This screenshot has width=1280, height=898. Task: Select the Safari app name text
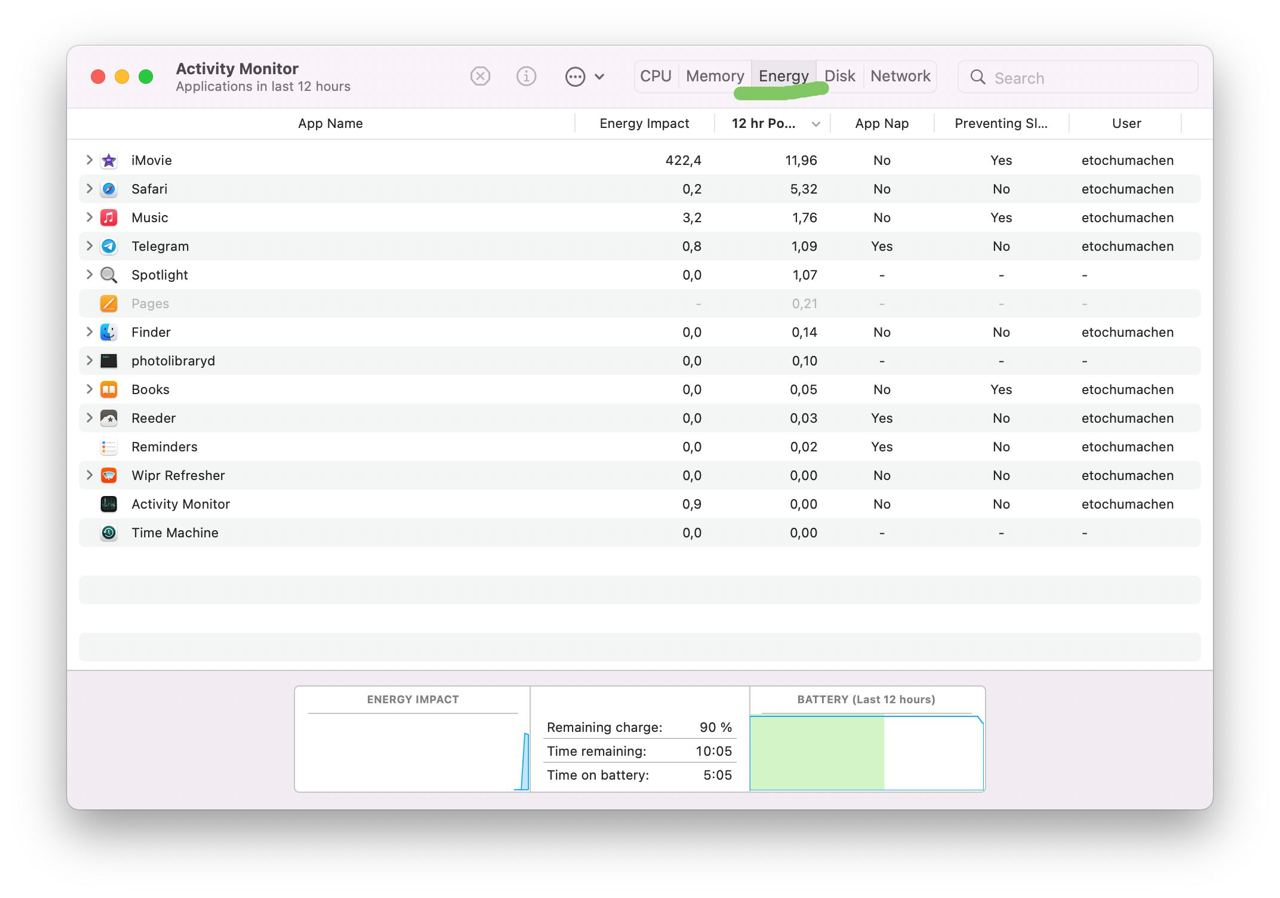[149, 189]
